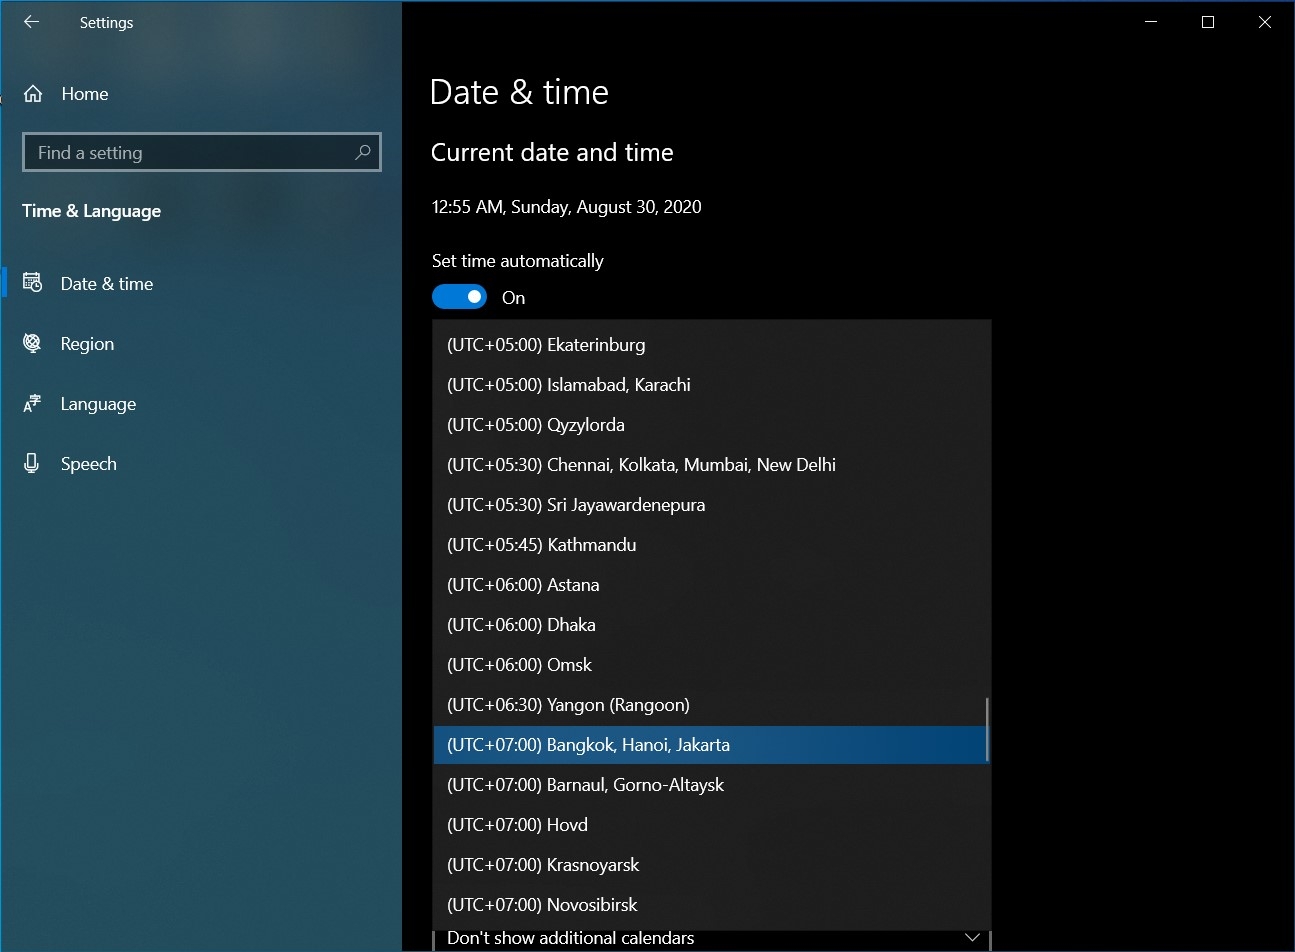Select the Region globe icon
The height and width of the screenshot is (952, 1295).
tap(32, 343)
